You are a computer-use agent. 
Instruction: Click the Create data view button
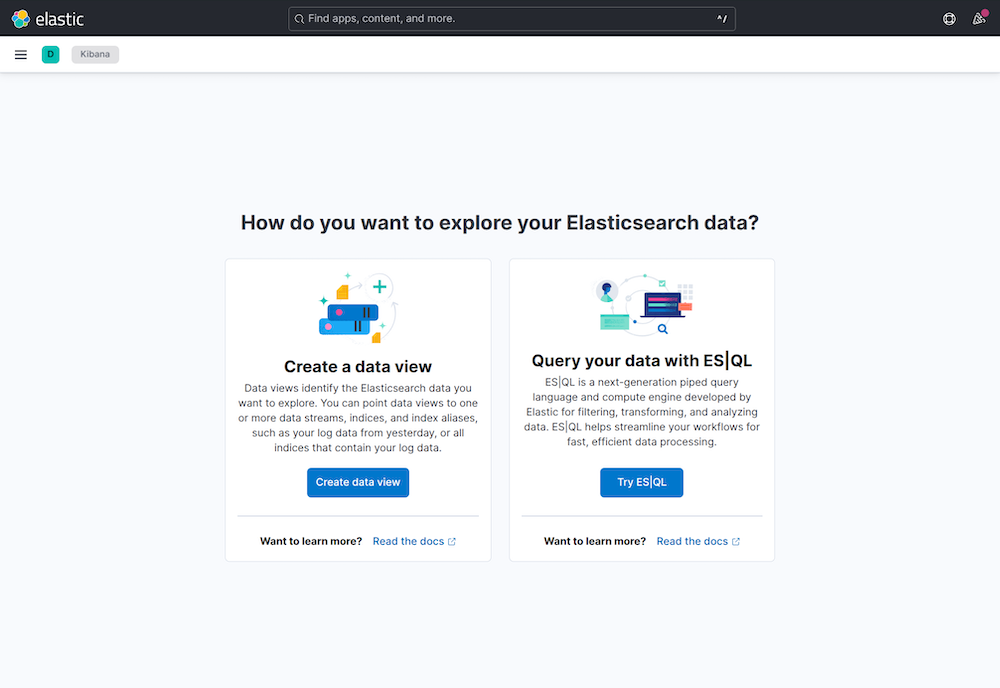(x=358, y=483)
